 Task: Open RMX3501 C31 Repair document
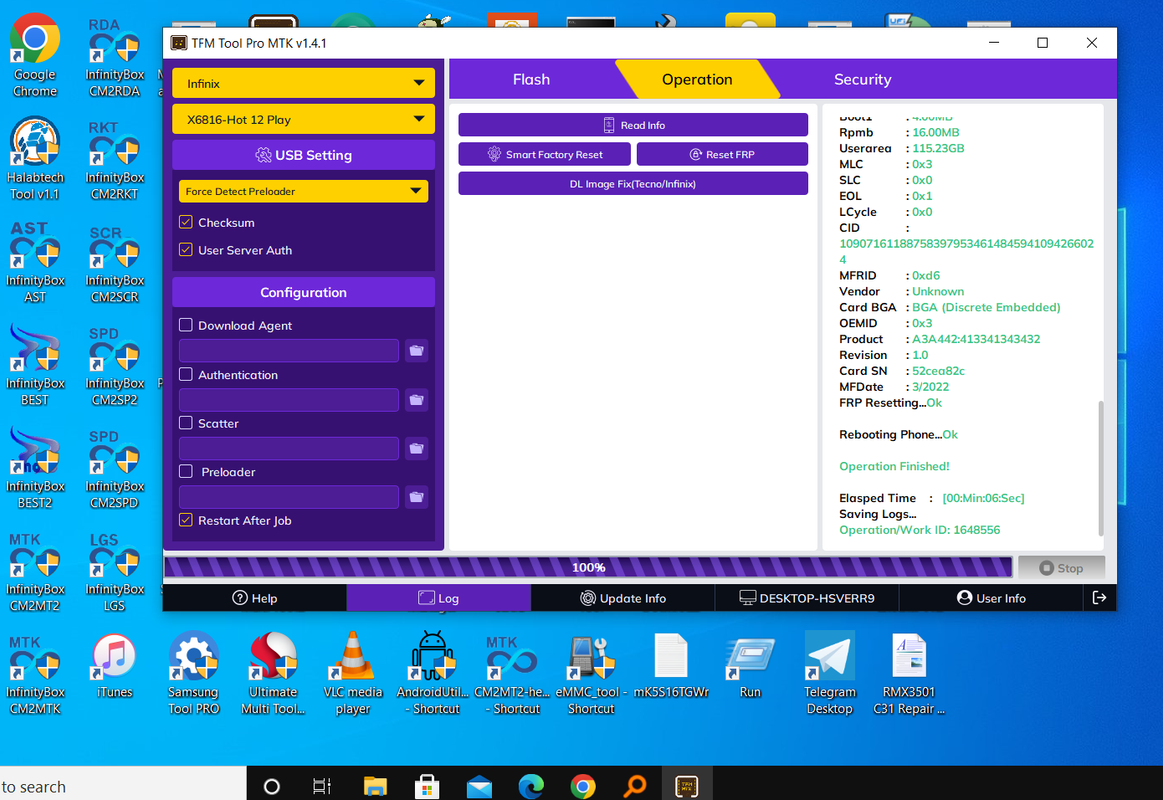coord(909,673)
